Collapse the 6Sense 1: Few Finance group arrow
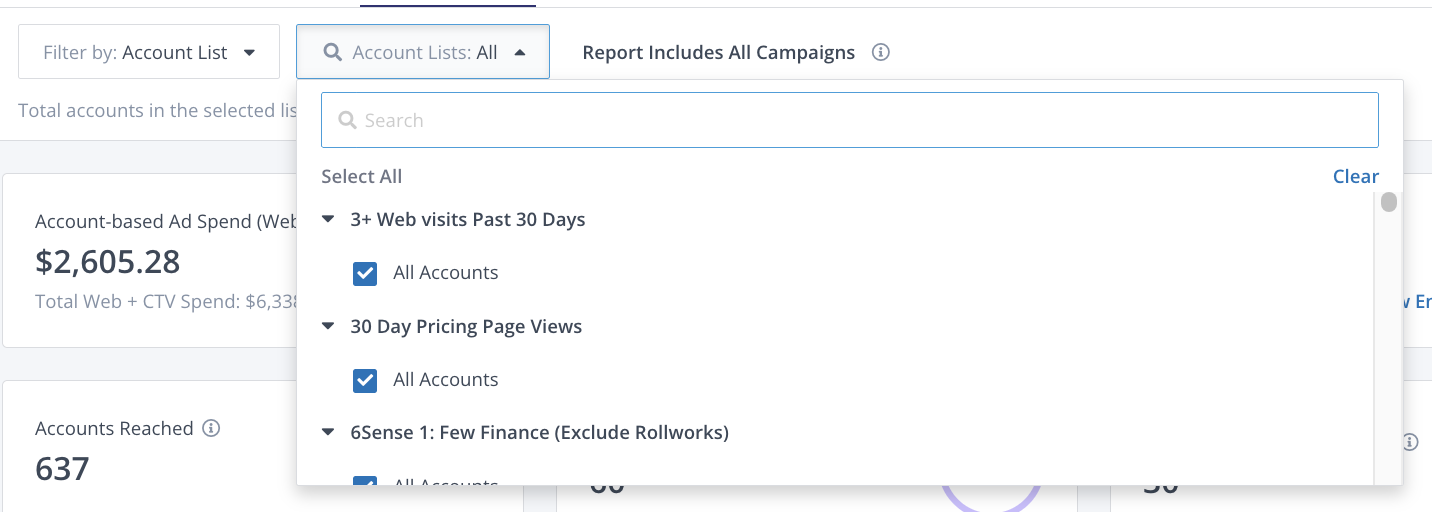The width and height of the screenshot is (1432, 512). [x=328, y=433]
